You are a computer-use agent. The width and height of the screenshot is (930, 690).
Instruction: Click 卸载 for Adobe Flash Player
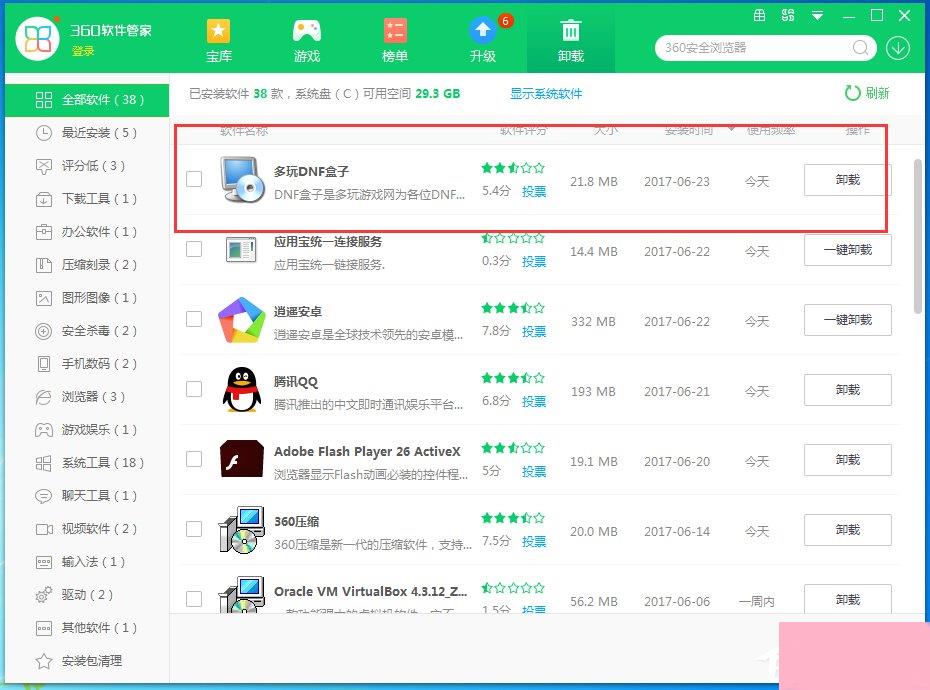tap(848, 460)
